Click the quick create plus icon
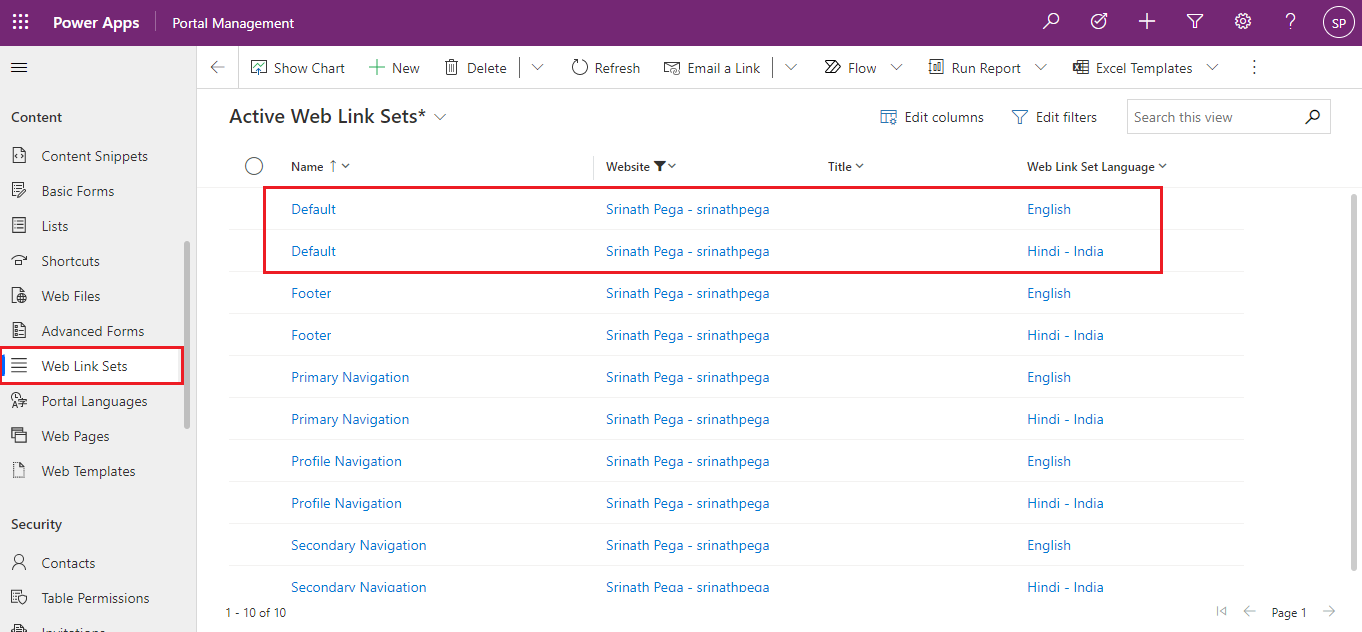The width and height of the screenshot is (1362, 632). click(x=1147, y=22)
